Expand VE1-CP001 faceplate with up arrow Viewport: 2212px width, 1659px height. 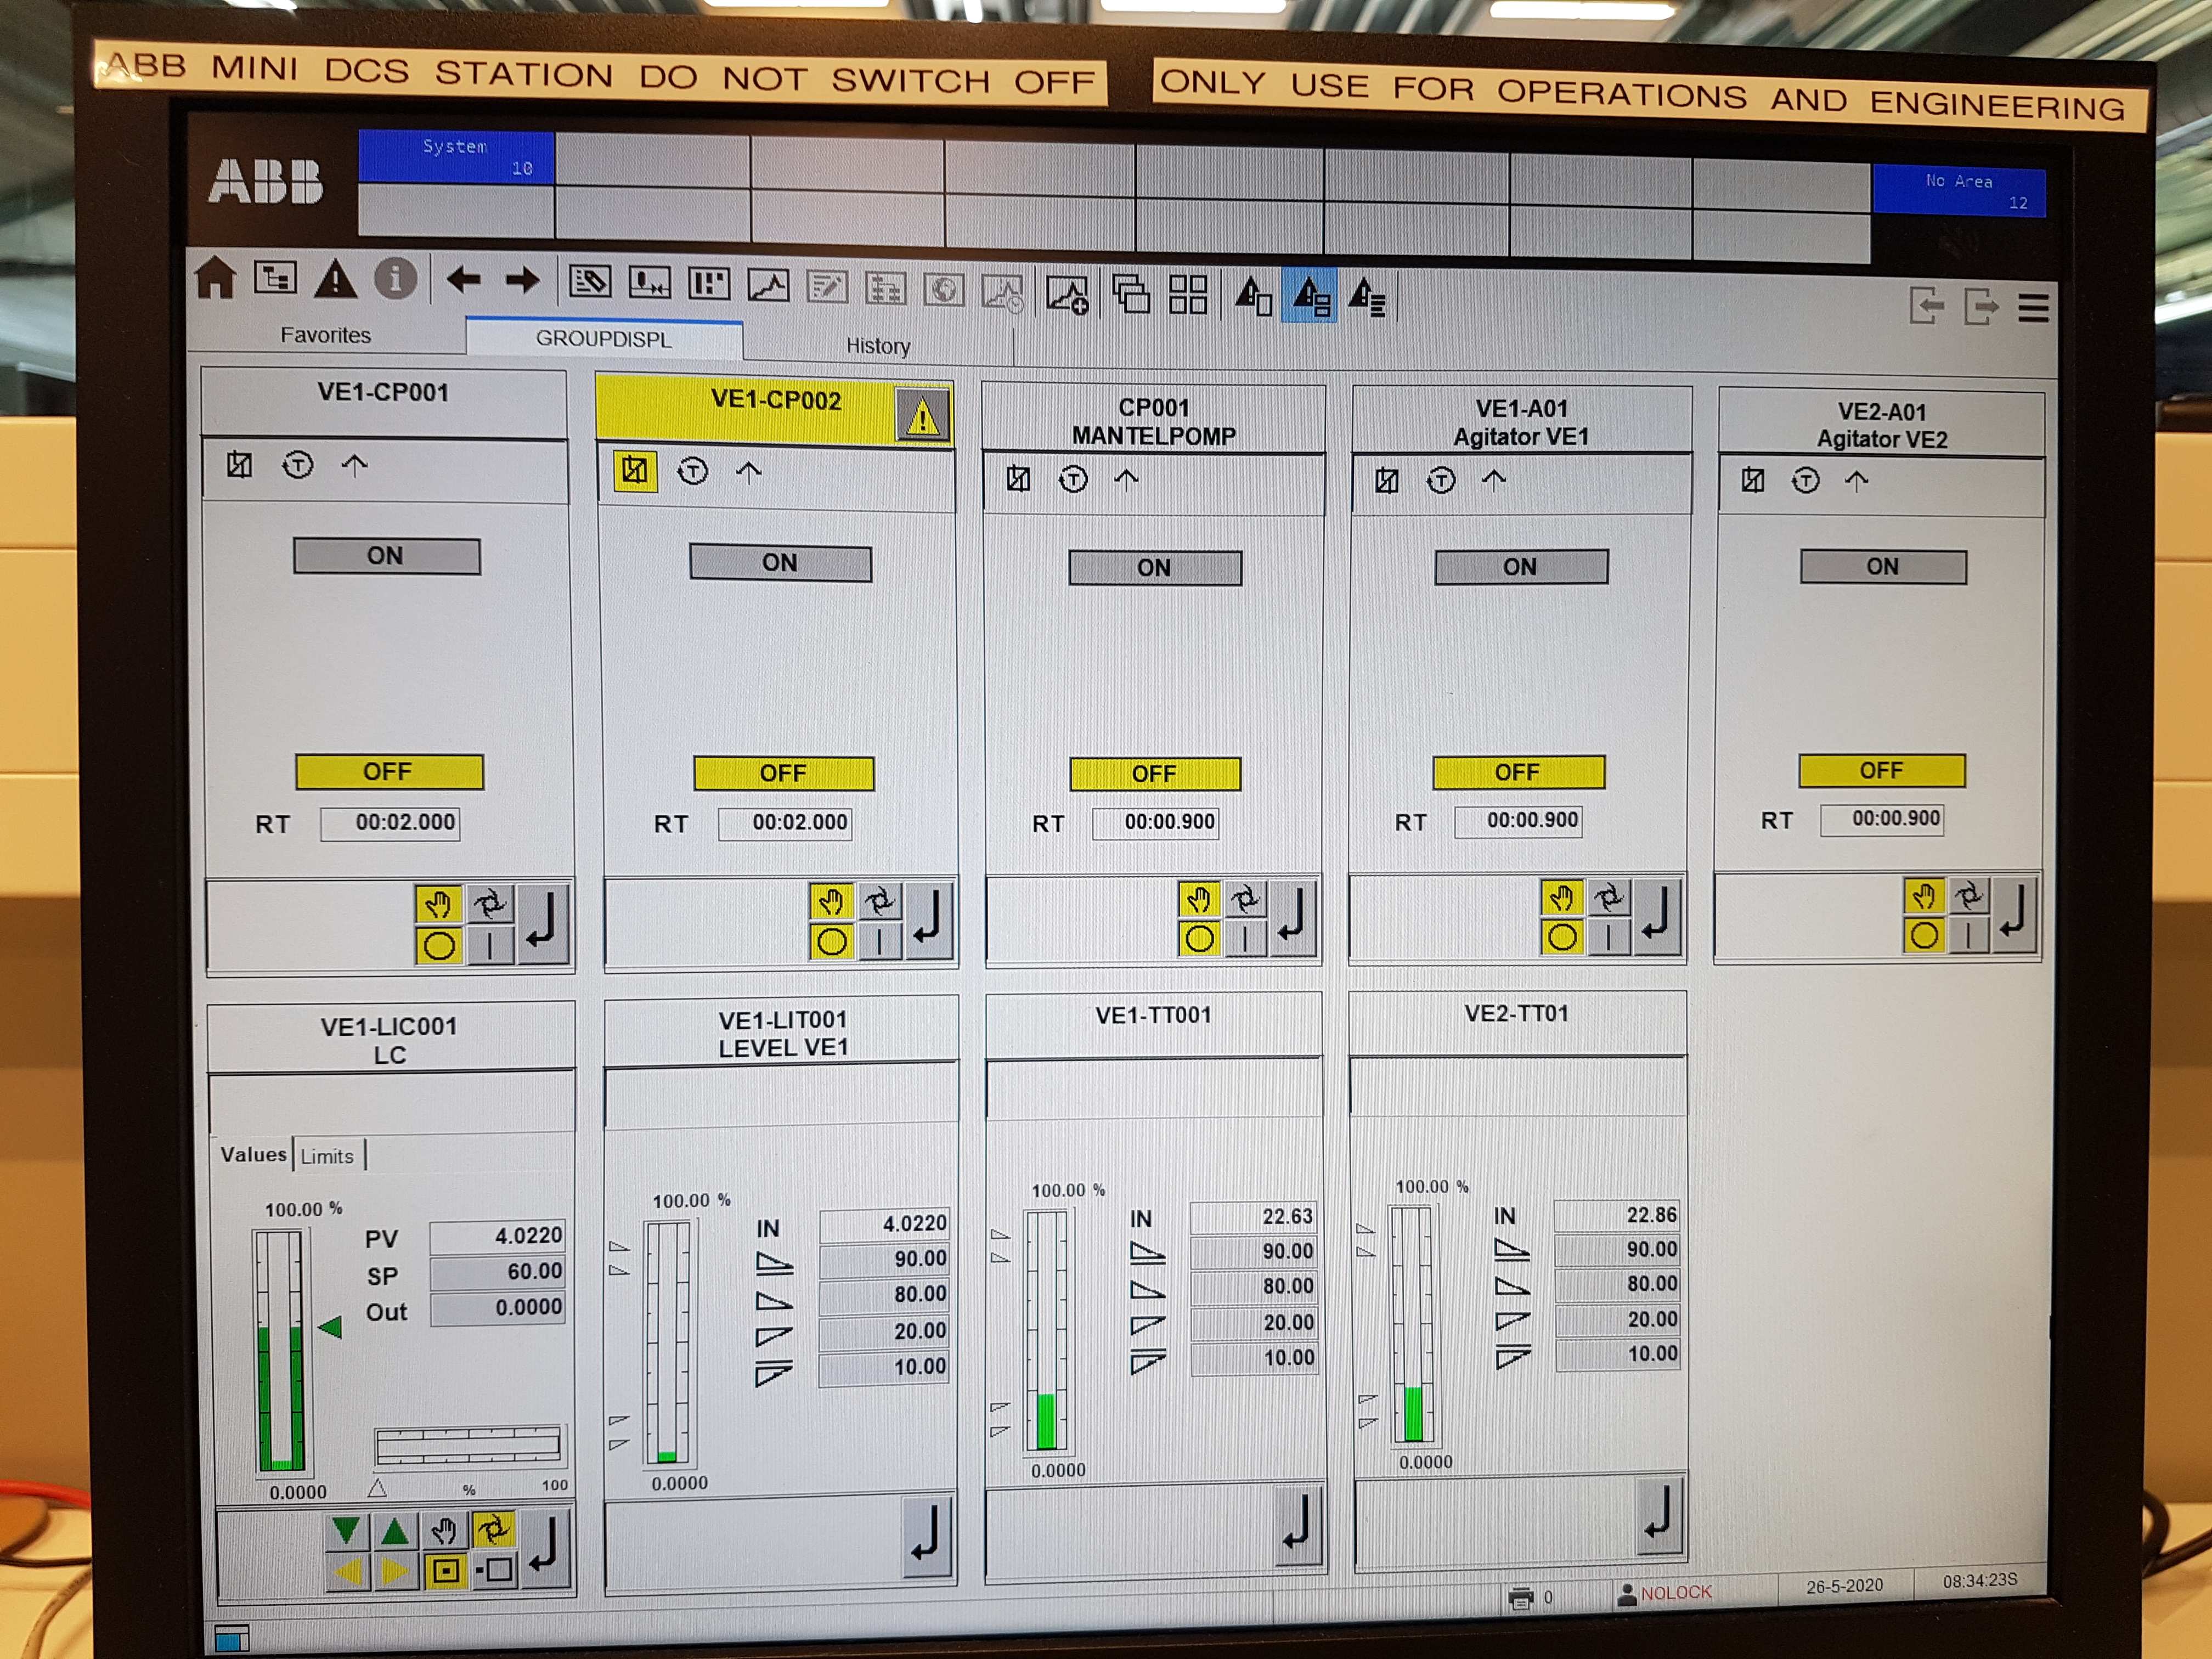pyautogui.click(x=355, y=465)
